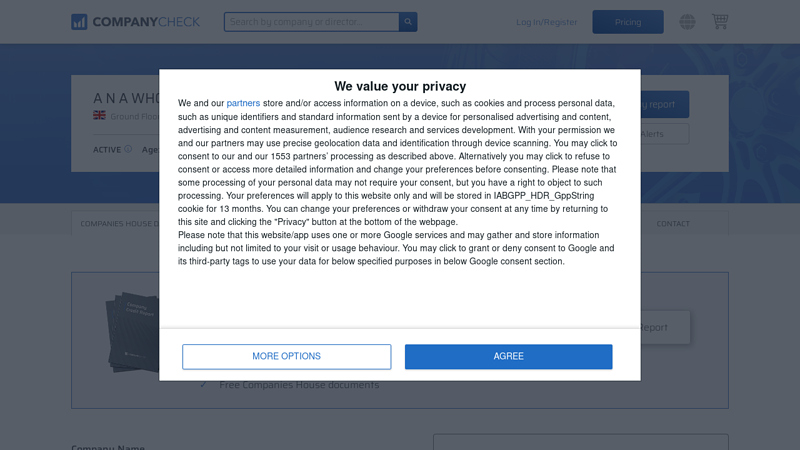The width and height of the screenshot is (800, 450).
Task: Click Agree in the privacy dialog
Action: click(508, 357)
